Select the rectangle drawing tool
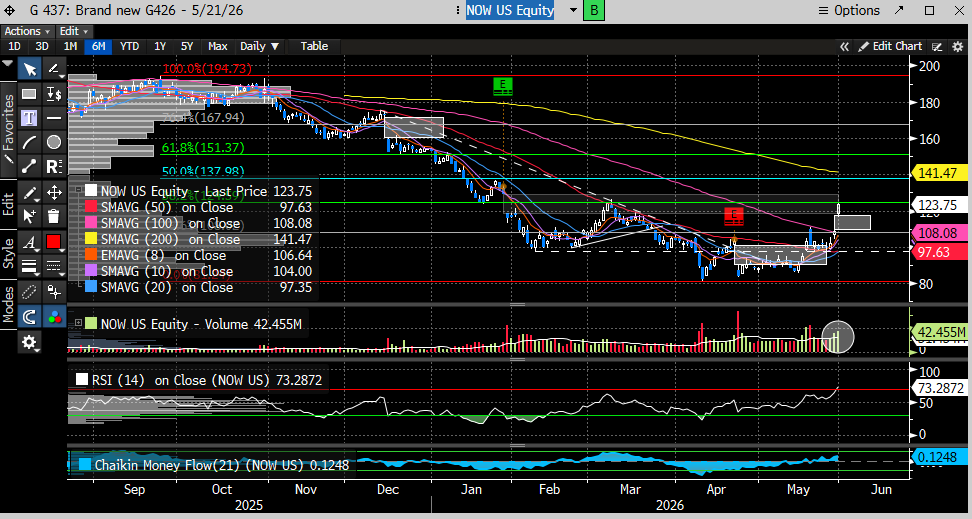The width and height of the screenshot is (972, 519). click(x=29, y=94)
